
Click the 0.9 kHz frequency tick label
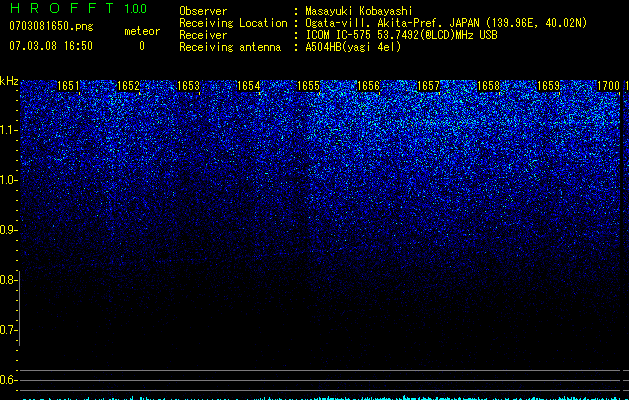pyautogui.click(x=8, y=230)
